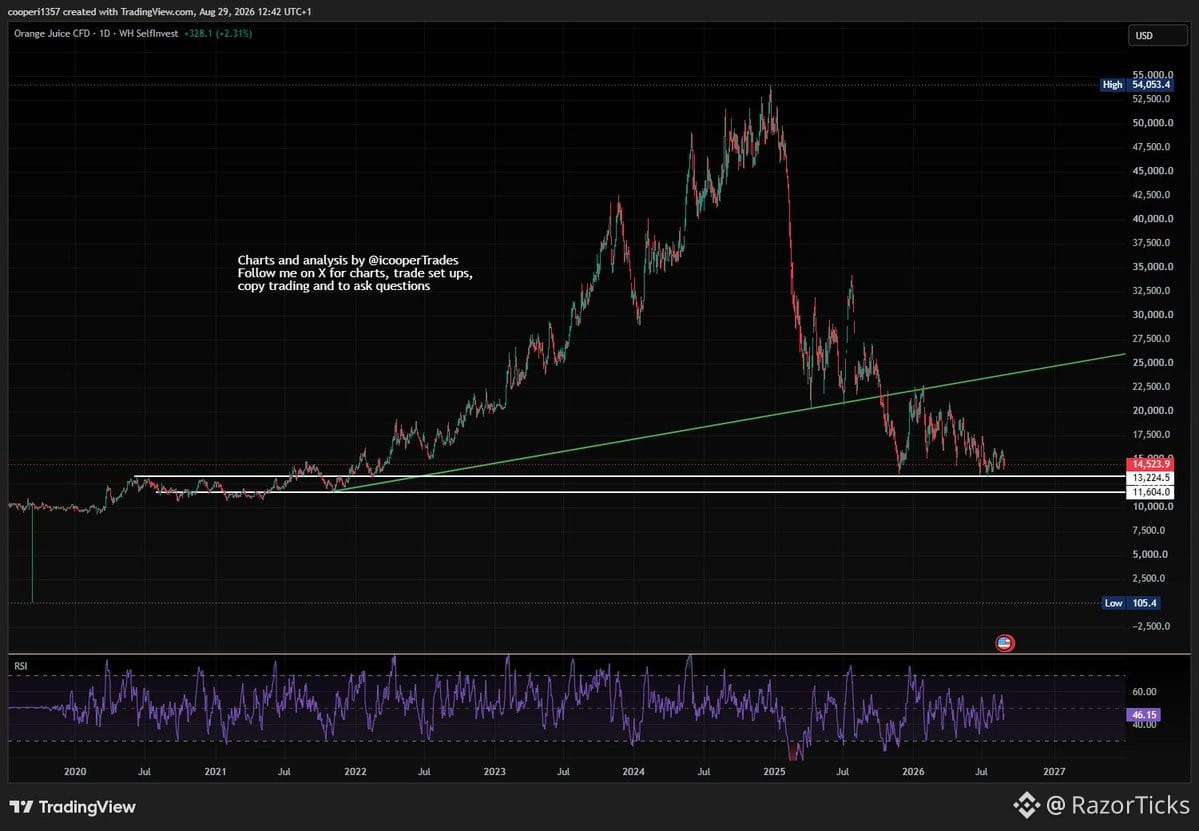
Task: Click the High 54,053.4 price label
Action: [x=1136, y=84]
